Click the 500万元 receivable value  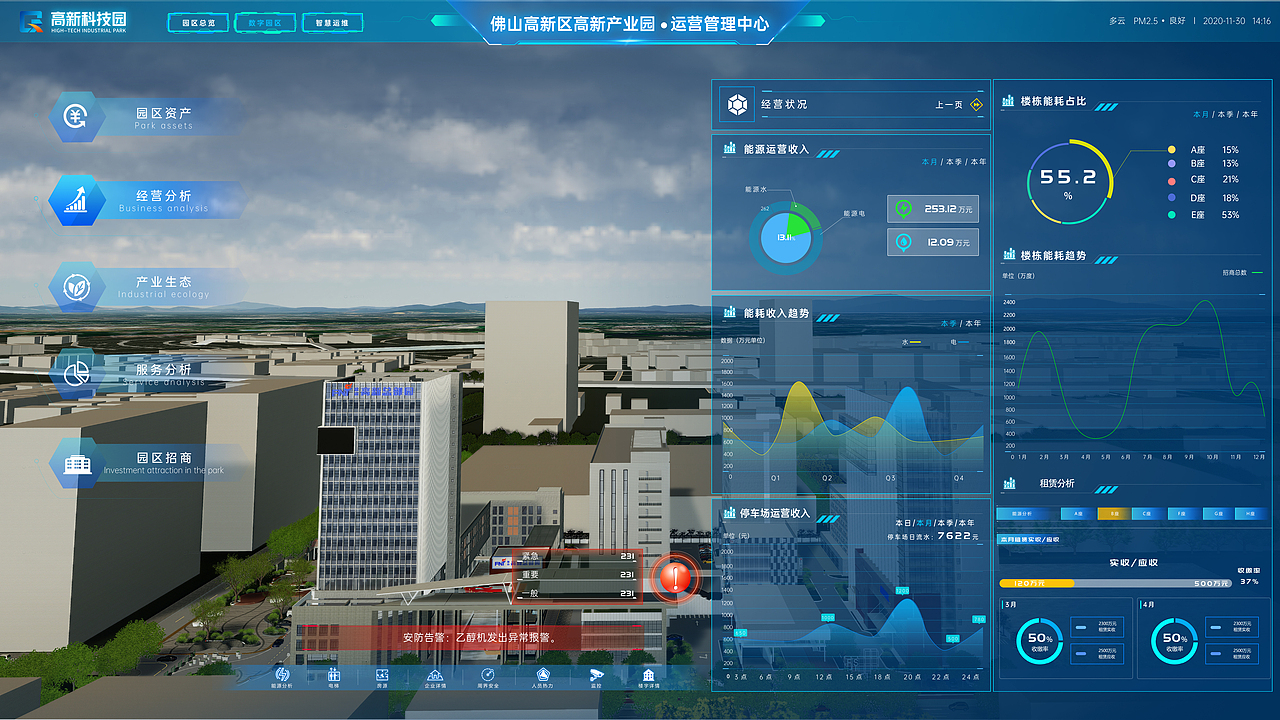(x=1212, y=583)
